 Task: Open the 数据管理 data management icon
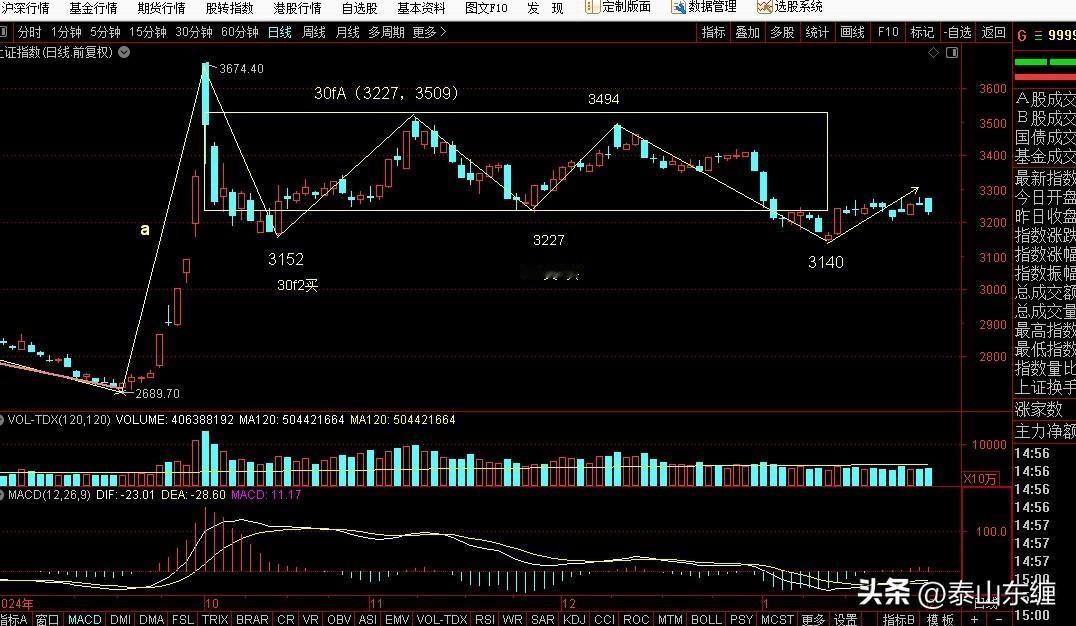678,8
